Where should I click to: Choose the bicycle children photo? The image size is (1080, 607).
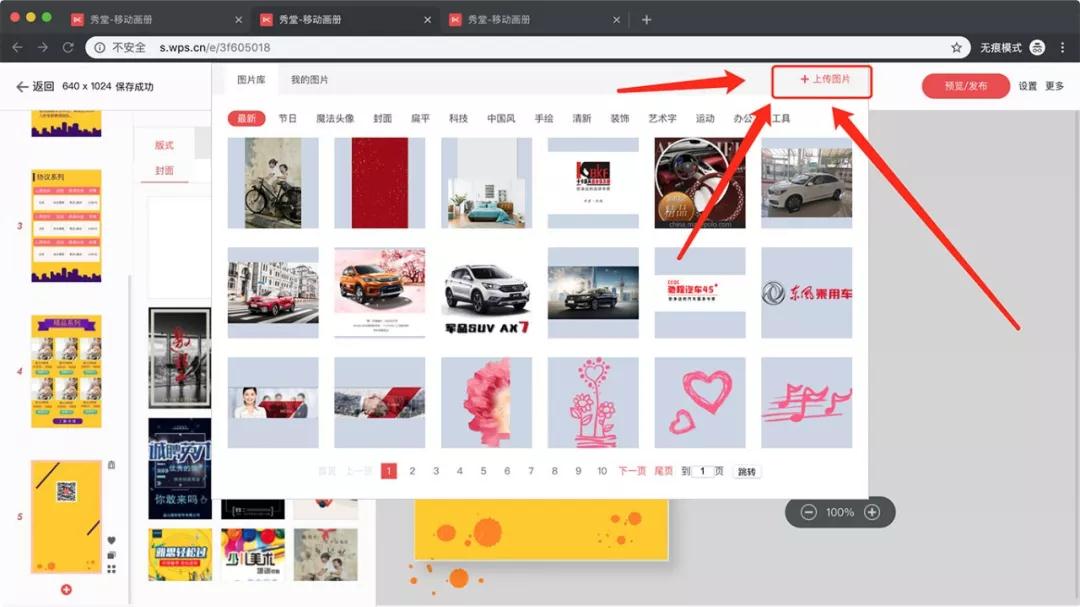[273, 183]
